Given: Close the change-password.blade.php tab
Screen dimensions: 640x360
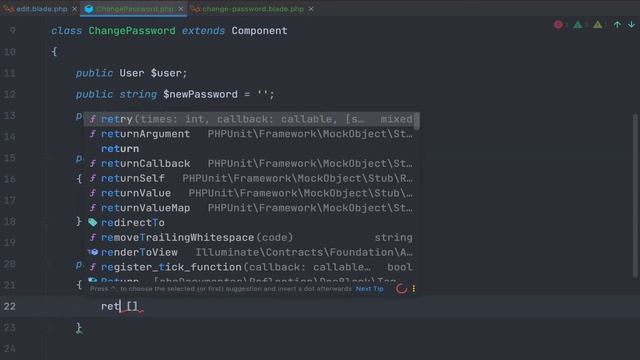Looking at the screenshot, I should [x=311, y=9].
